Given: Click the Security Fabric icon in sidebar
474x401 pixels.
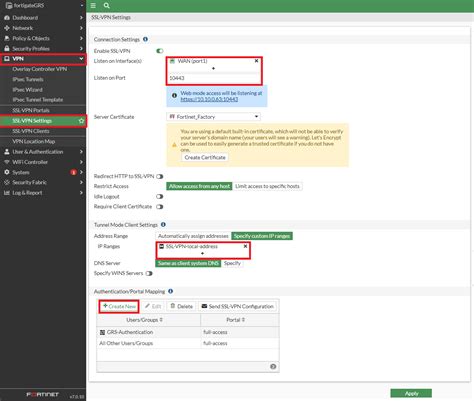Looking at the screenshot, I should point(7,182).
